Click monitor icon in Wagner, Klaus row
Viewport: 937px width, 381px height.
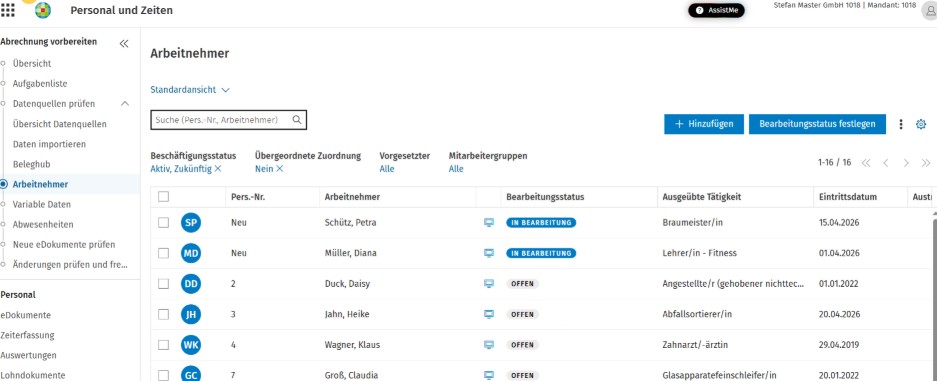(x=489, y=345)
